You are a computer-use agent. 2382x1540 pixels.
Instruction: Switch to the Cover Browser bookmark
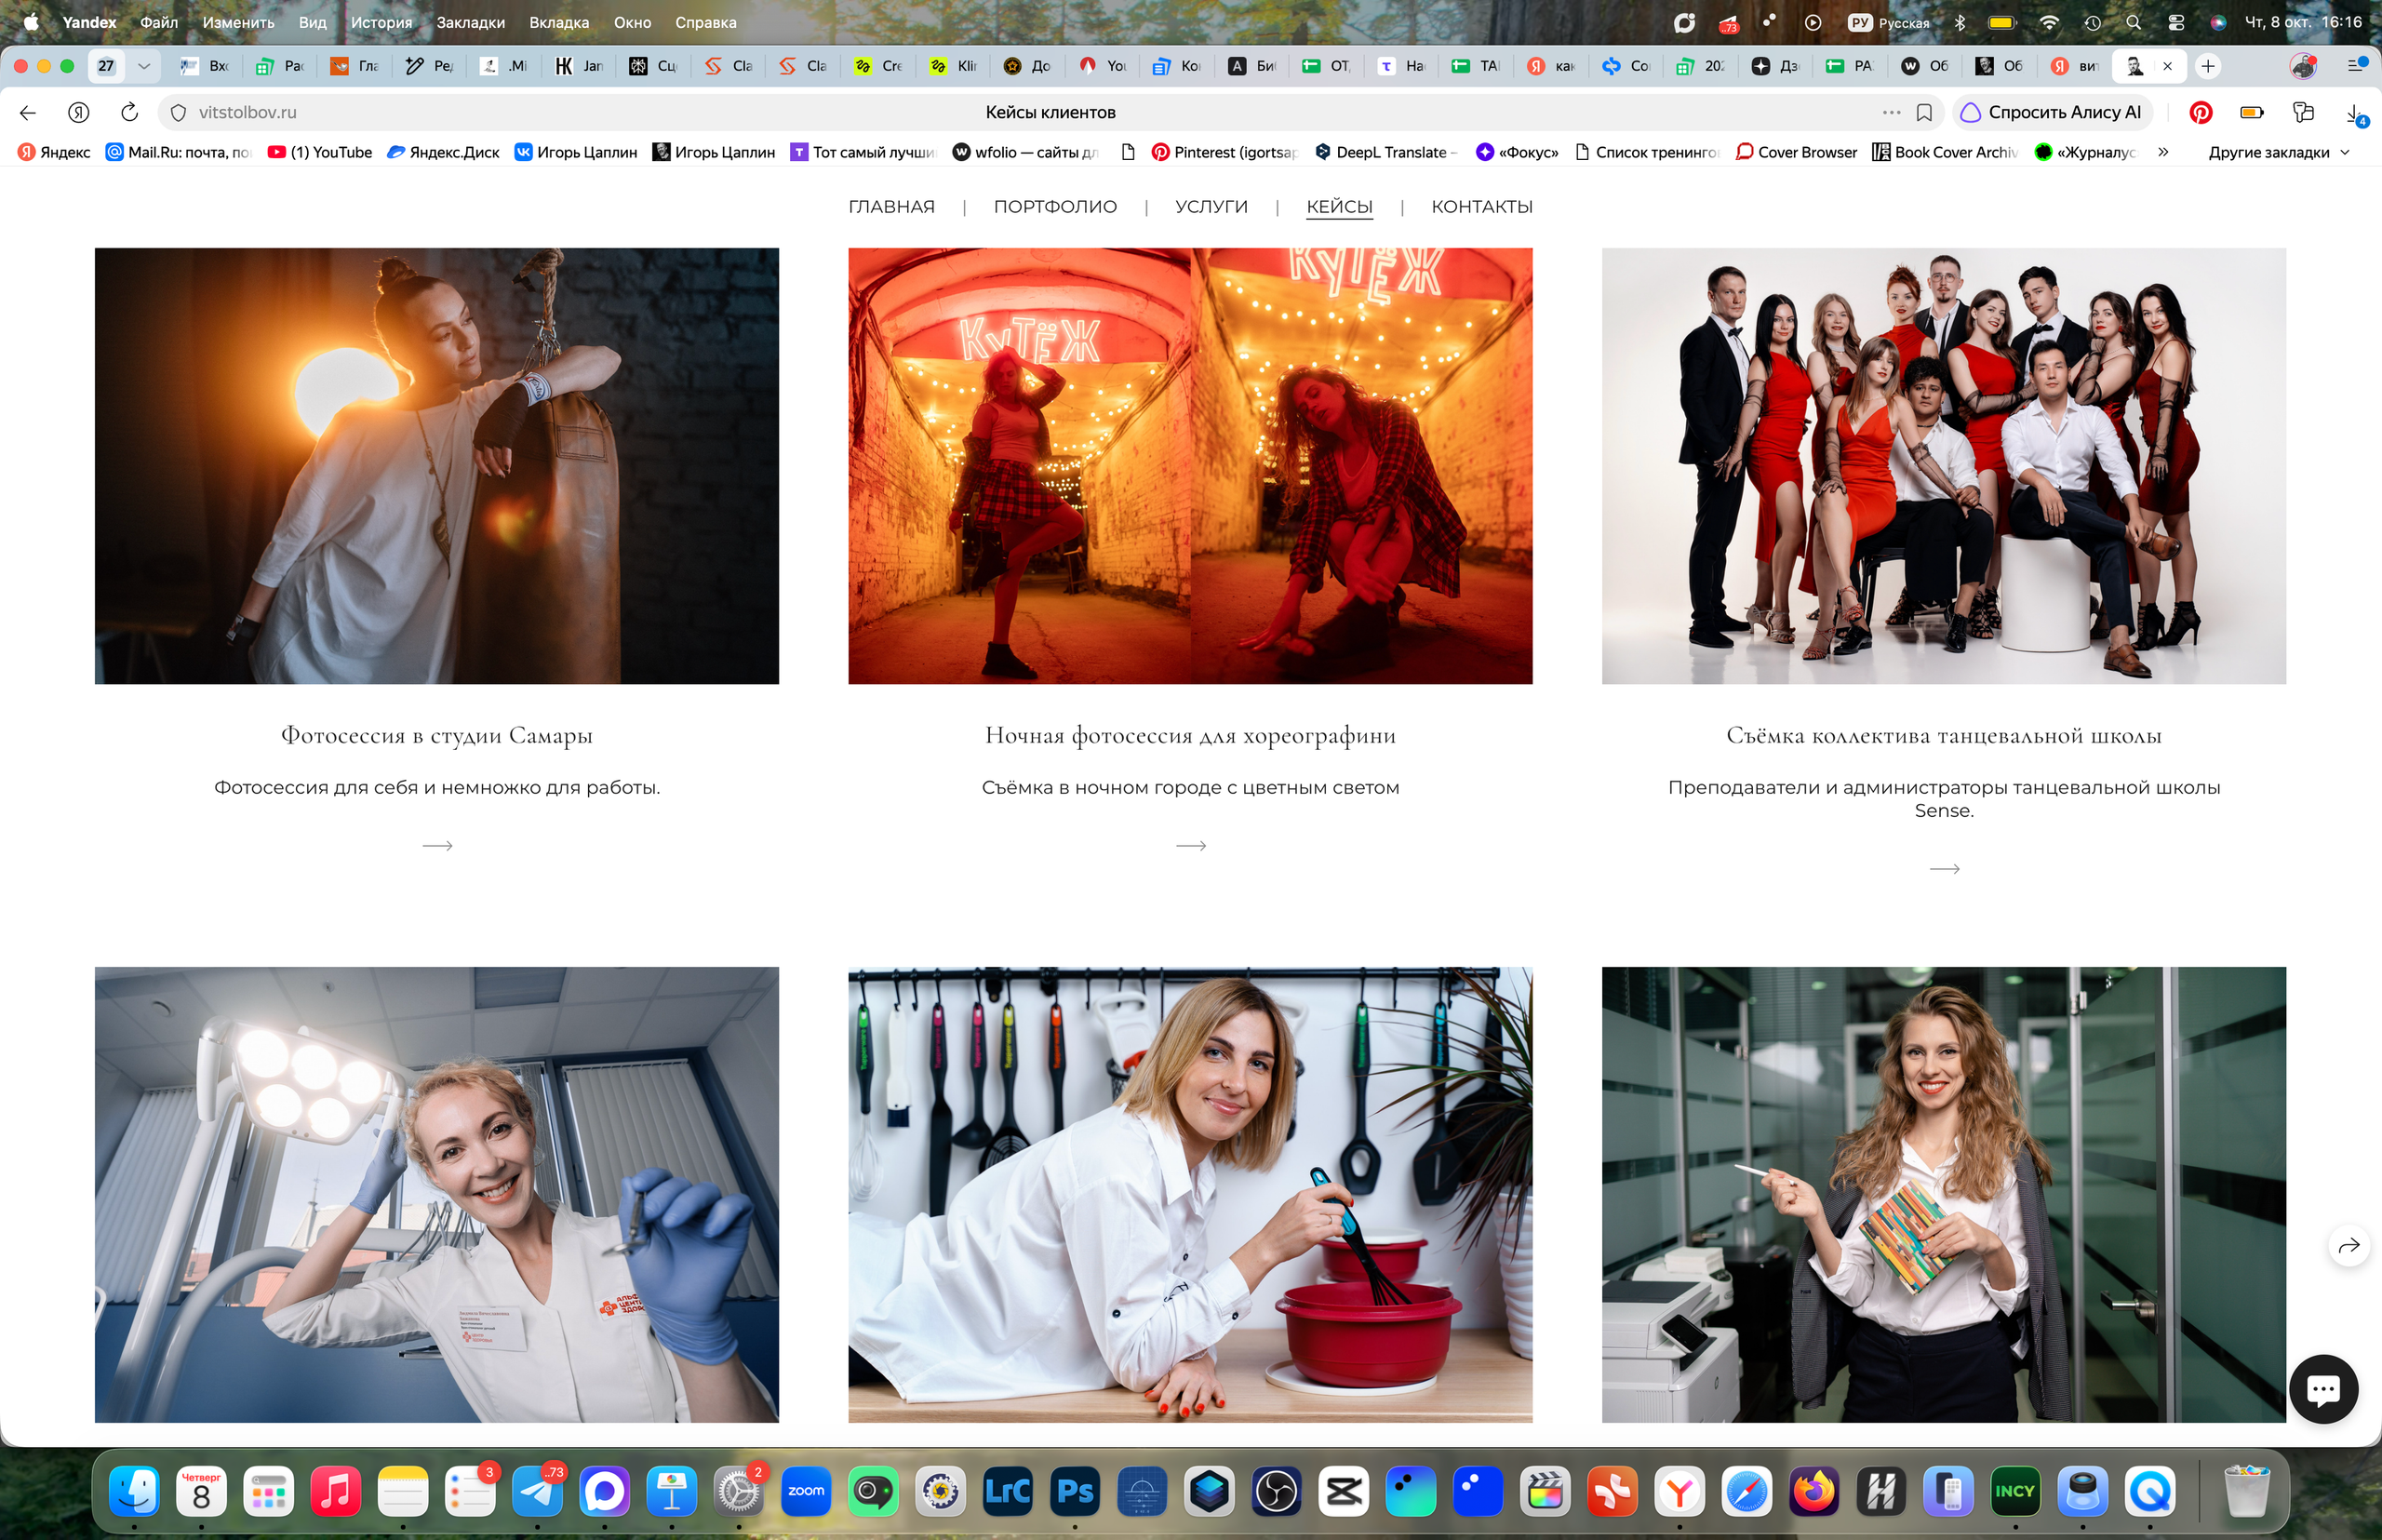point(1797,152)
